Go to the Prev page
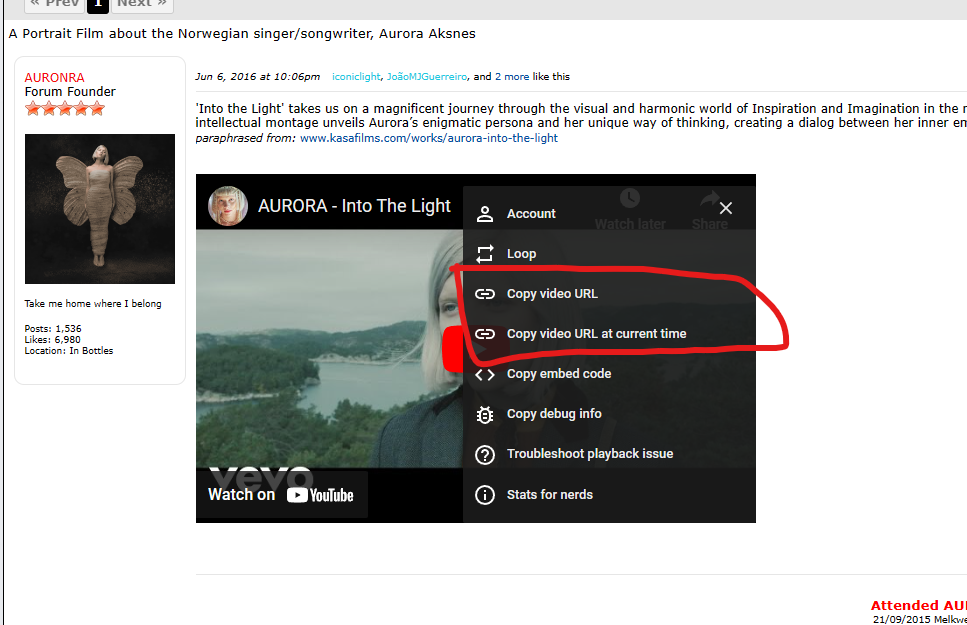The image size is (967, 625). 55,4
